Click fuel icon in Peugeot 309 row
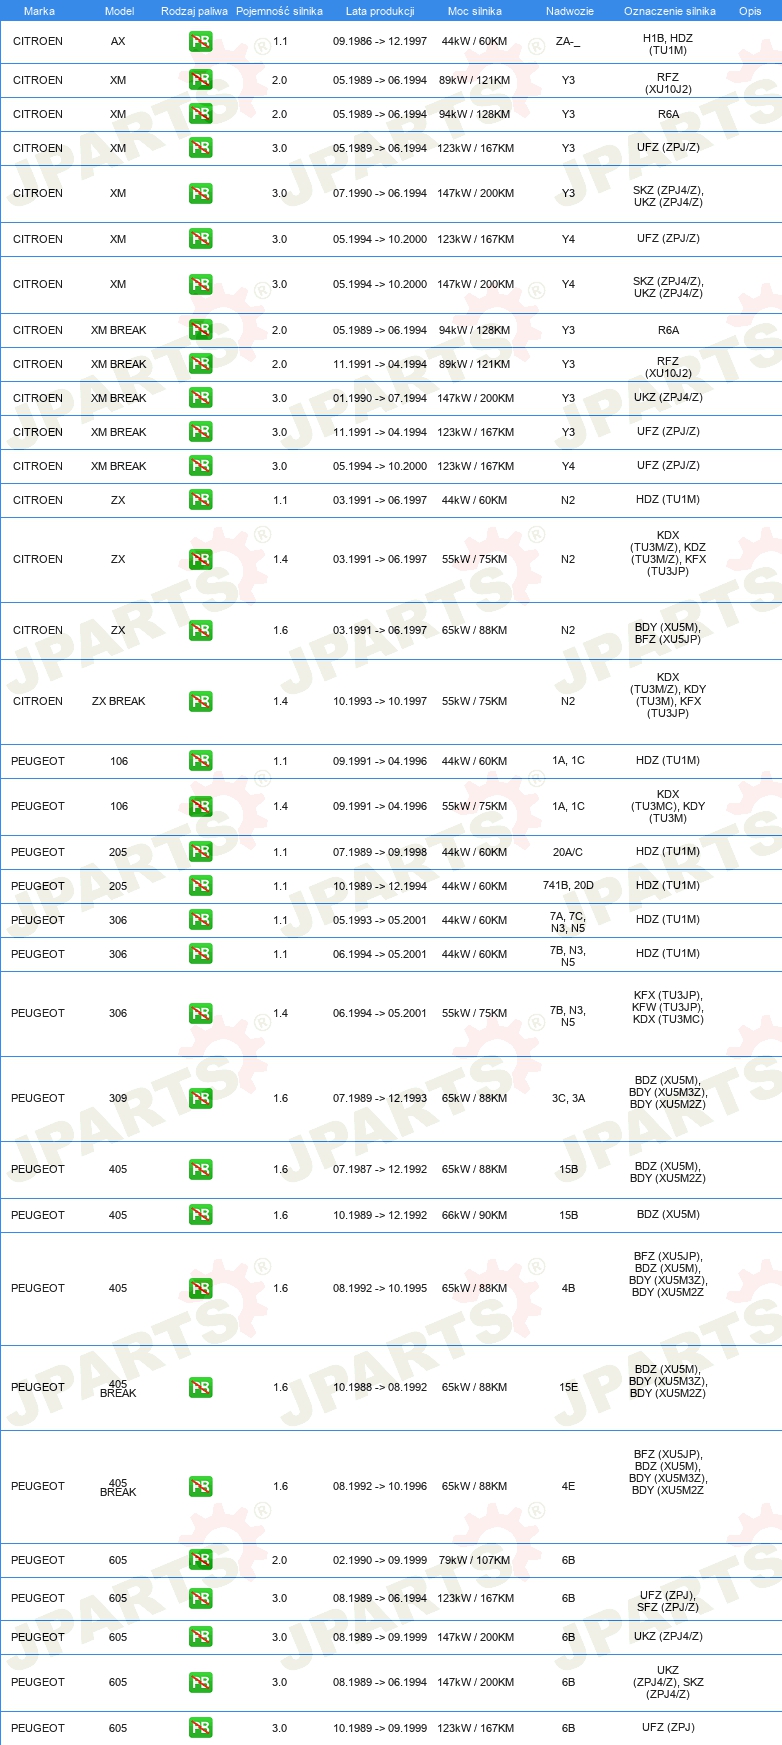This screenshot has height=1745, width=782. point(200,1099)
